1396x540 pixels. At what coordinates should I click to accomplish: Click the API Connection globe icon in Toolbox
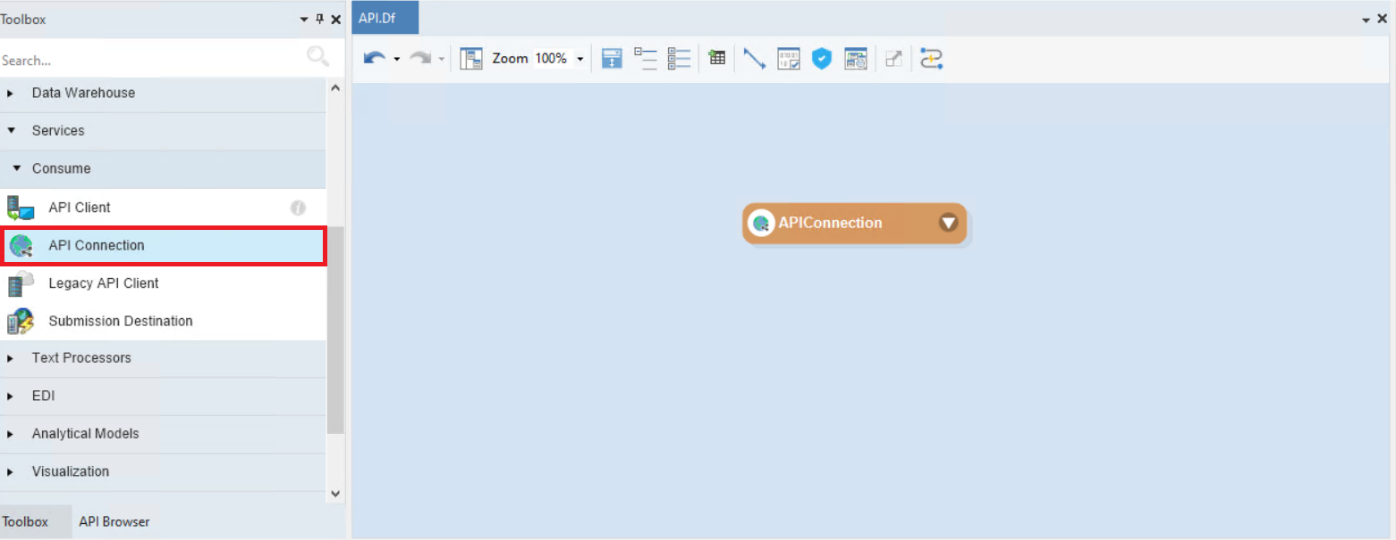click(x=20, y=245)
